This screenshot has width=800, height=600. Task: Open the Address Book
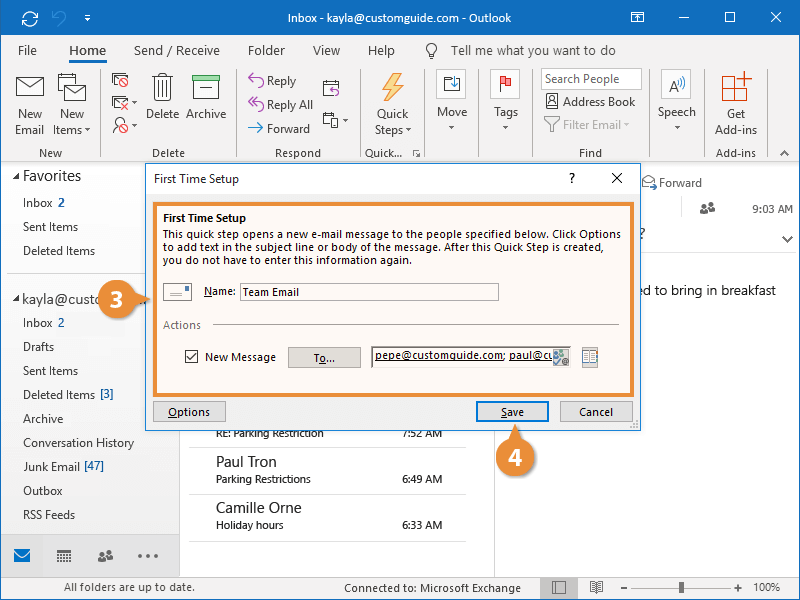[x=590, y=102]
